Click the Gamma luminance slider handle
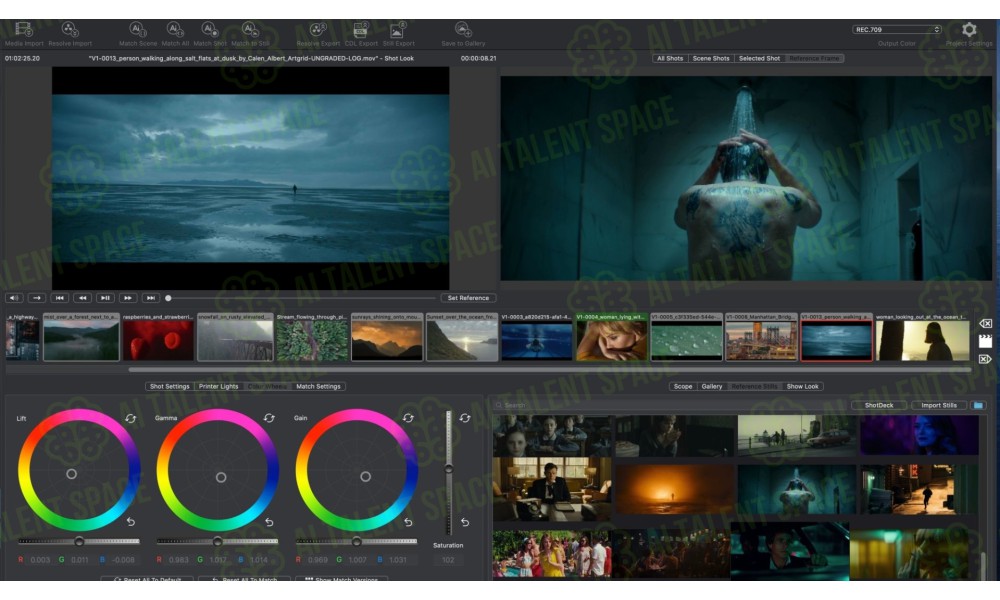Image resolution: width=1000 pixels, height=600 pixels. coord(217,541)
